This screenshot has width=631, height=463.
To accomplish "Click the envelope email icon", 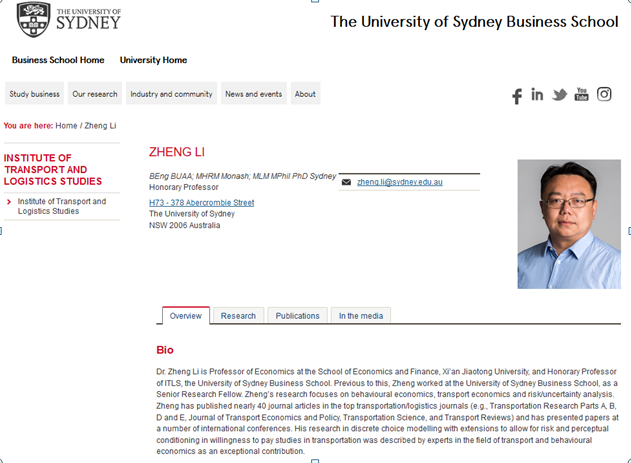I will (x=346, y=183).
